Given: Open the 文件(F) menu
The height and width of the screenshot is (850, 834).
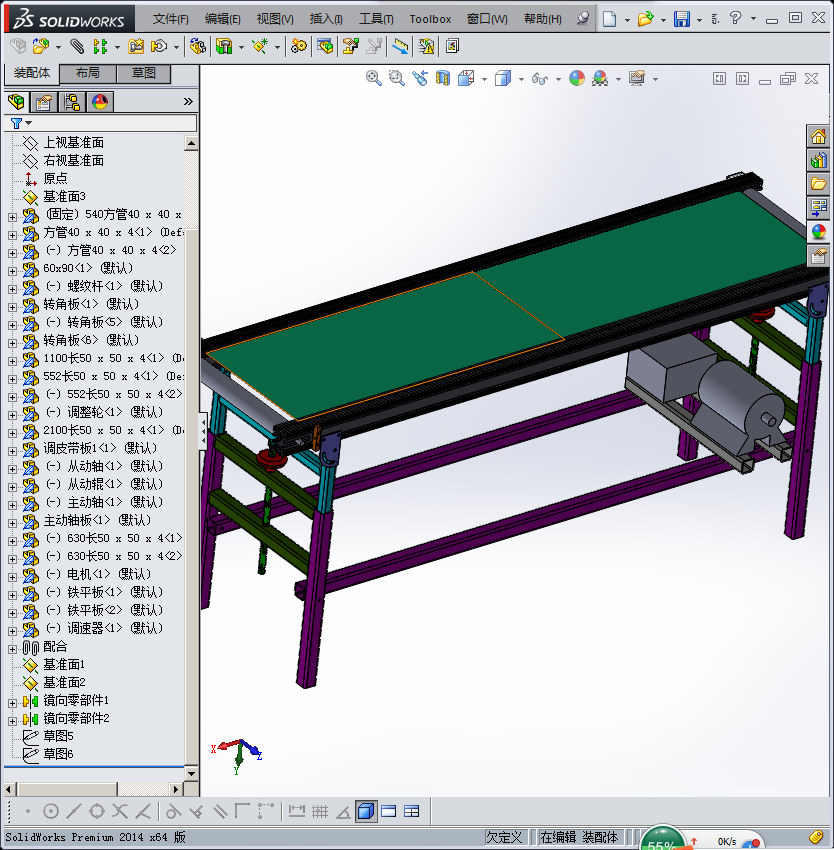Looking at the screenshot, I should tap(170, 19).
